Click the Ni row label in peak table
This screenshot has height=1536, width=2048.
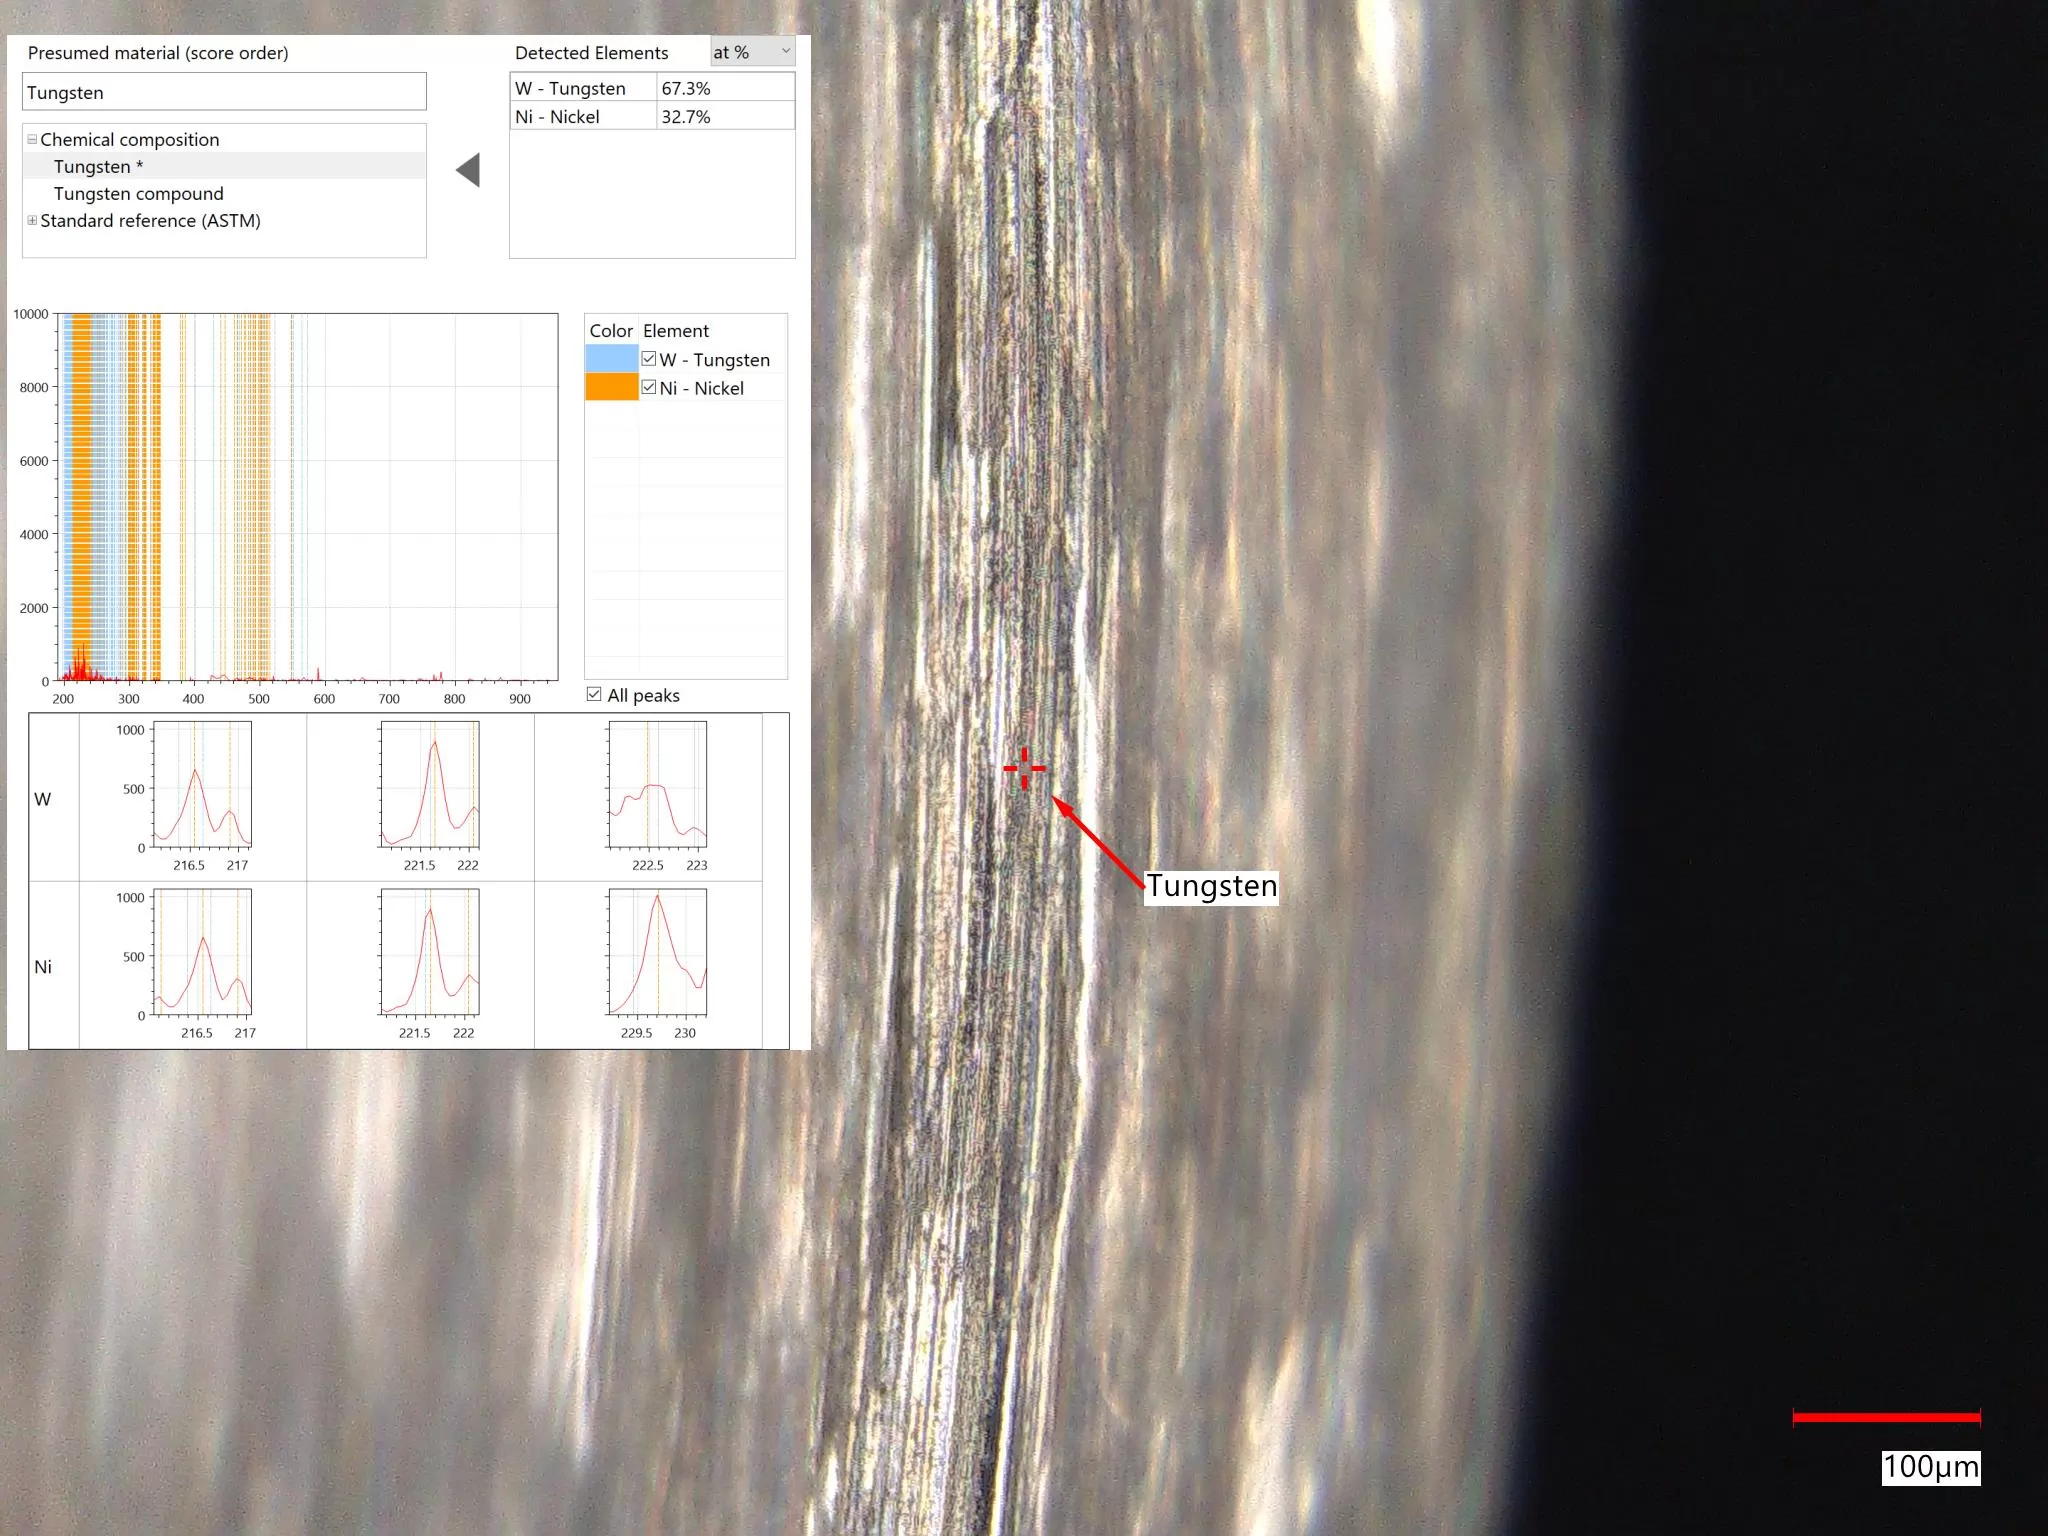click(43, 967)
